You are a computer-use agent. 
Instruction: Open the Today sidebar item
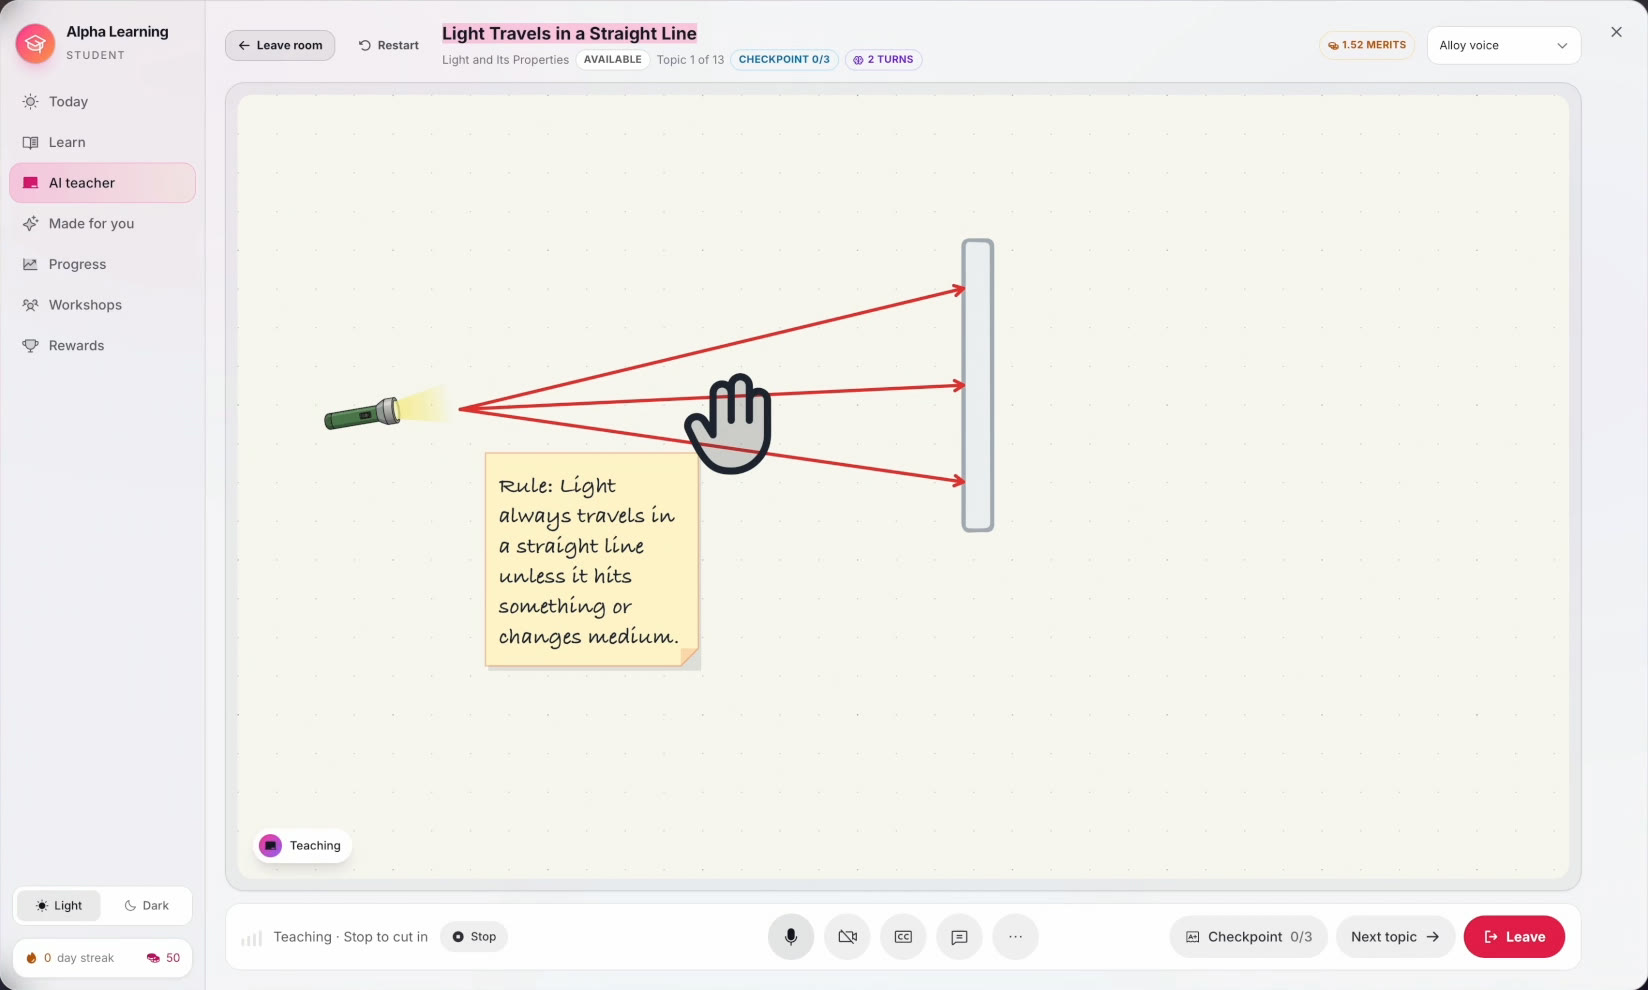[102, 102]
